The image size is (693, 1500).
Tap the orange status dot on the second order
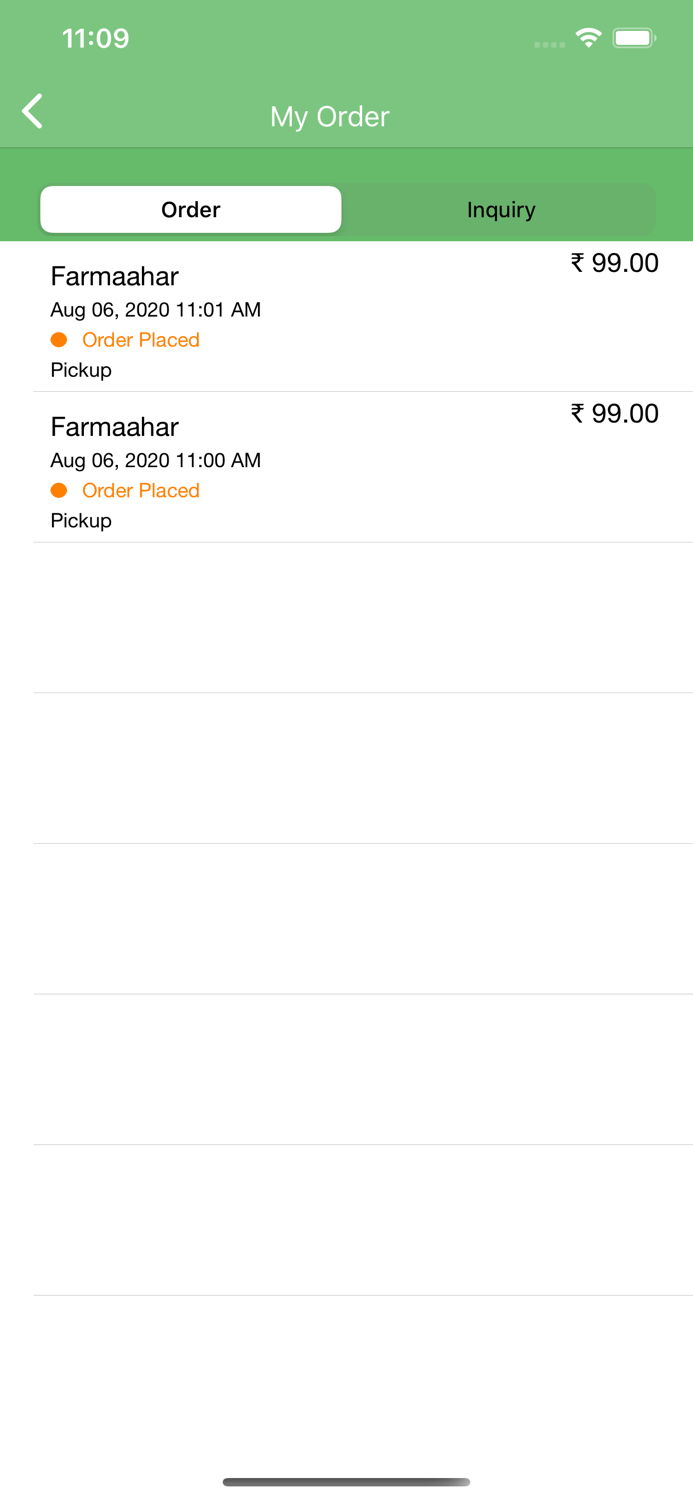(60, 490)
